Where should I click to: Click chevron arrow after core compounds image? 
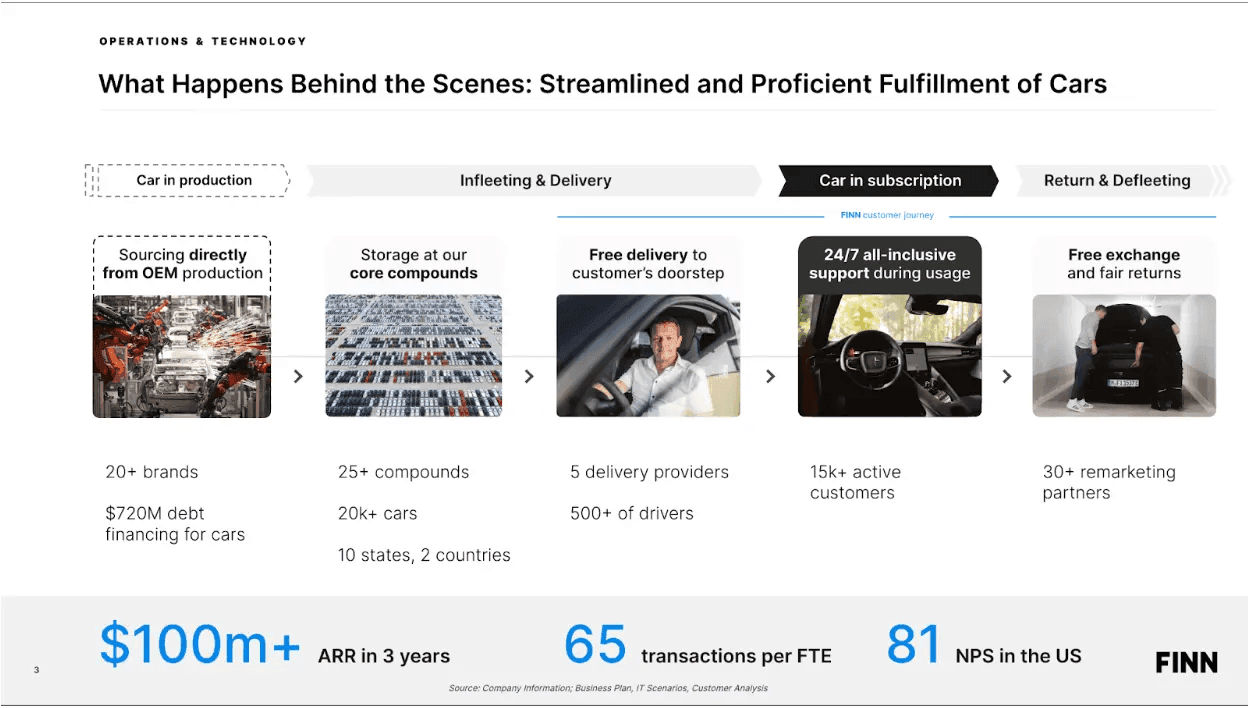click(529, 376)
